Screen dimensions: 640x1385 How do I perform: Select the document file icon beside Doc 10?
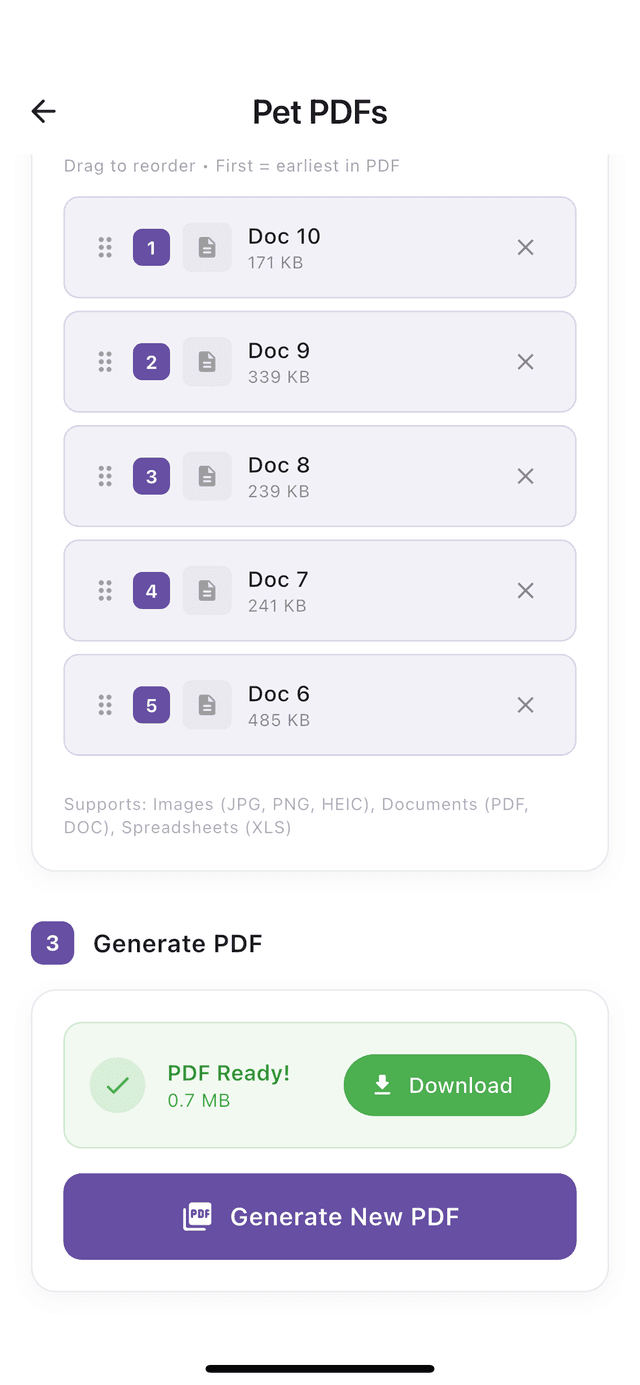206,247
